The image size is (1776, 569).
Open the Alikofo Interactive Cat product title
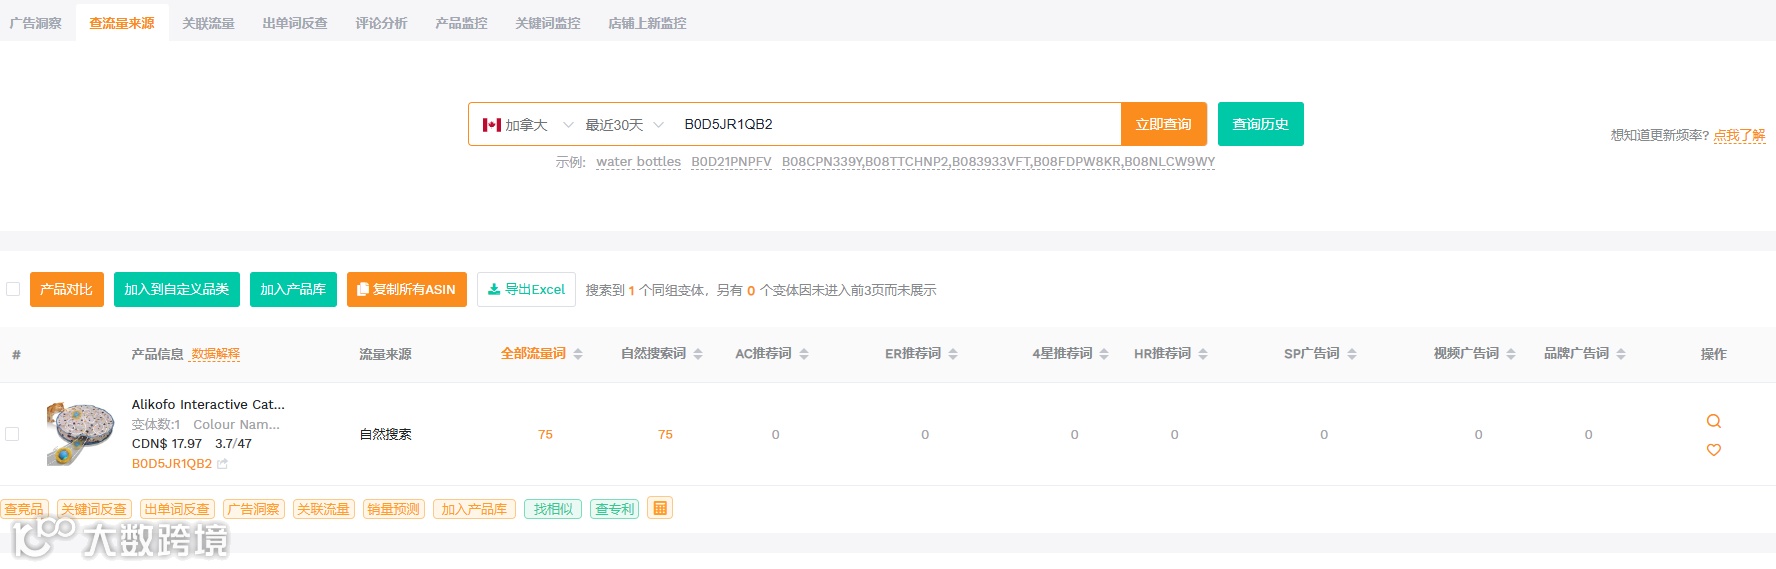pyautogui.click(x=208, y=405)
